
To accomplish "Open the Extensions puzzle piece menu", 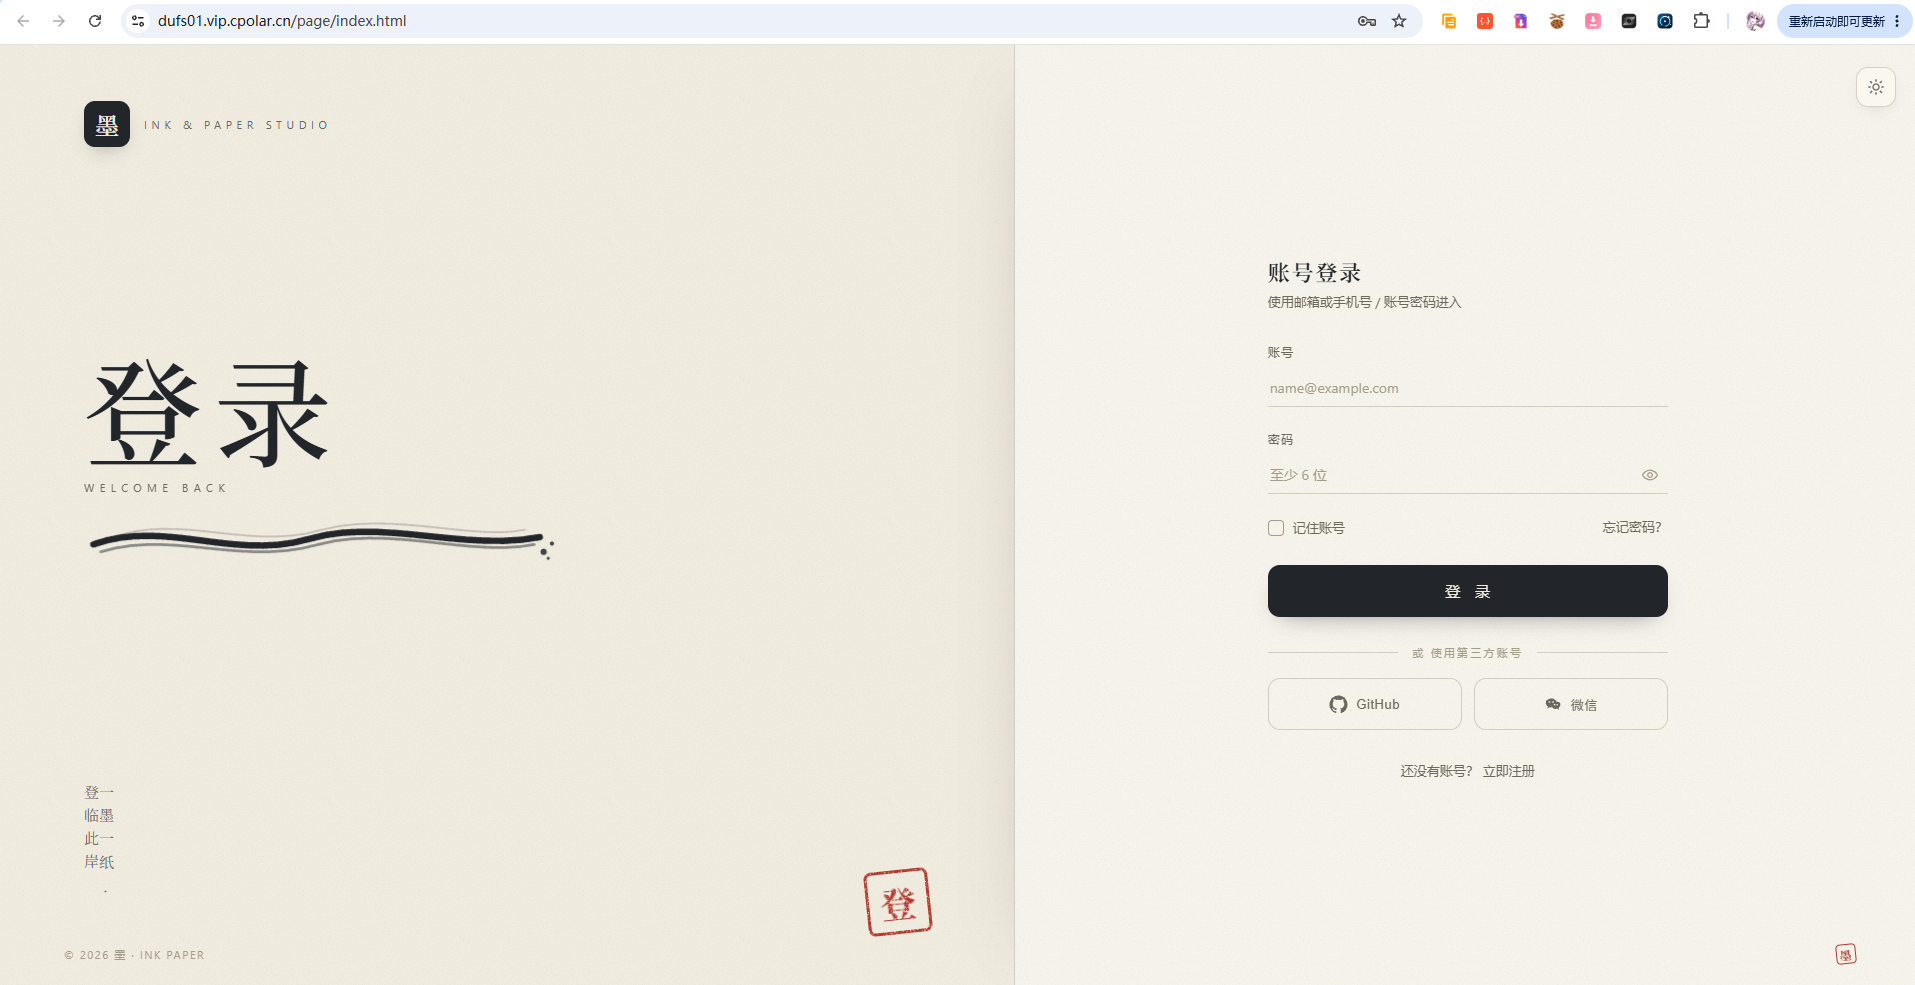I will 1701,21.
